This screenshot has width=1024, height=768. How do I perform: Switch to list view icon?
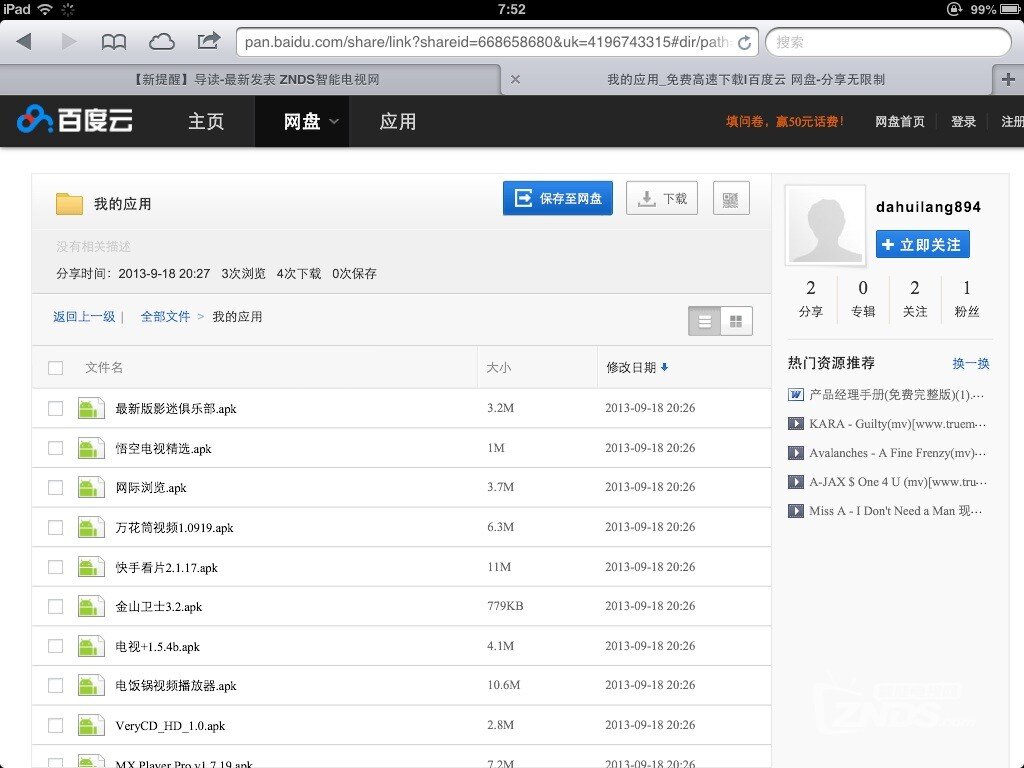(x=705, y=321)
